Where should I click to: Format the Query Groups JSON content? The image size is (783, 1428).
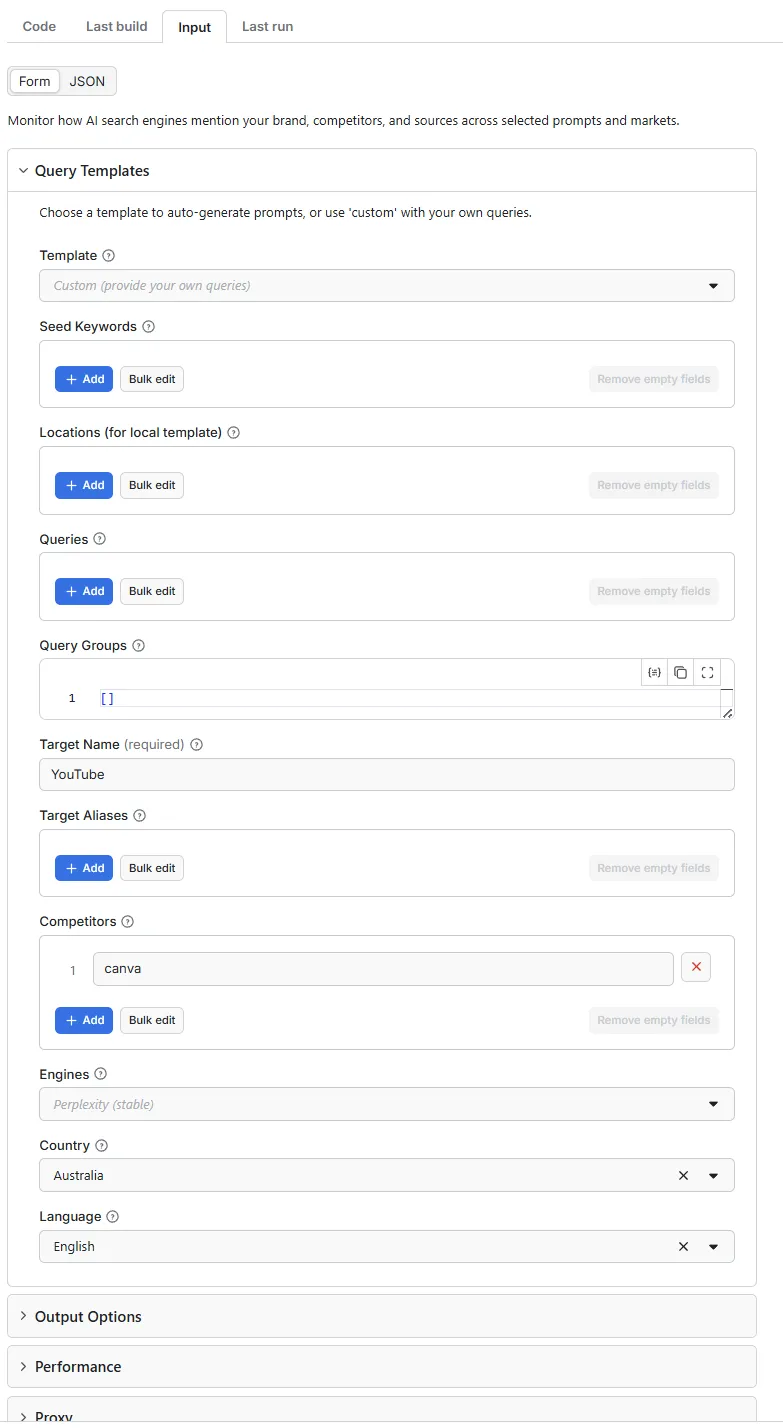pyautogui.click(x=654, y=672)
